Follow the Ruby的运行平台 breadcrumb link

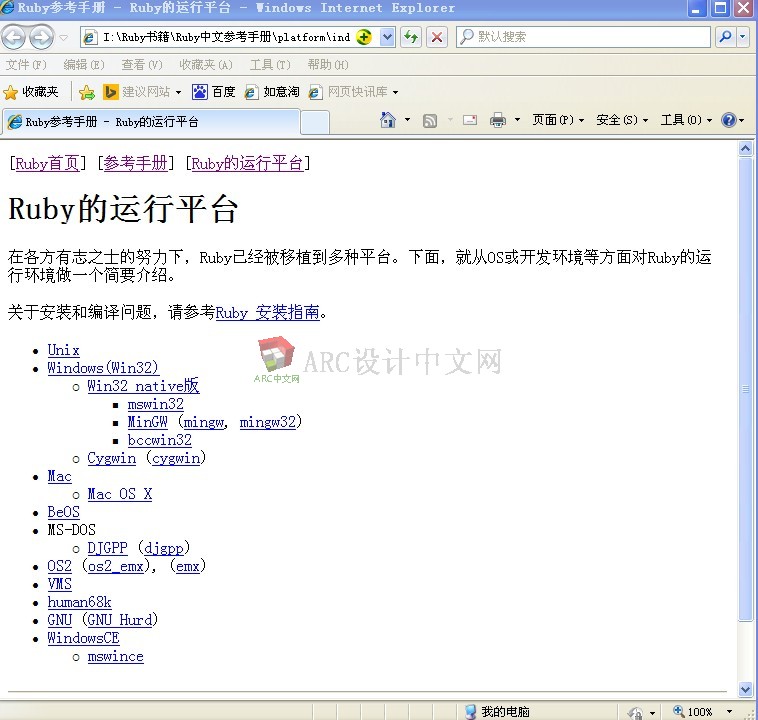(247, 163)
